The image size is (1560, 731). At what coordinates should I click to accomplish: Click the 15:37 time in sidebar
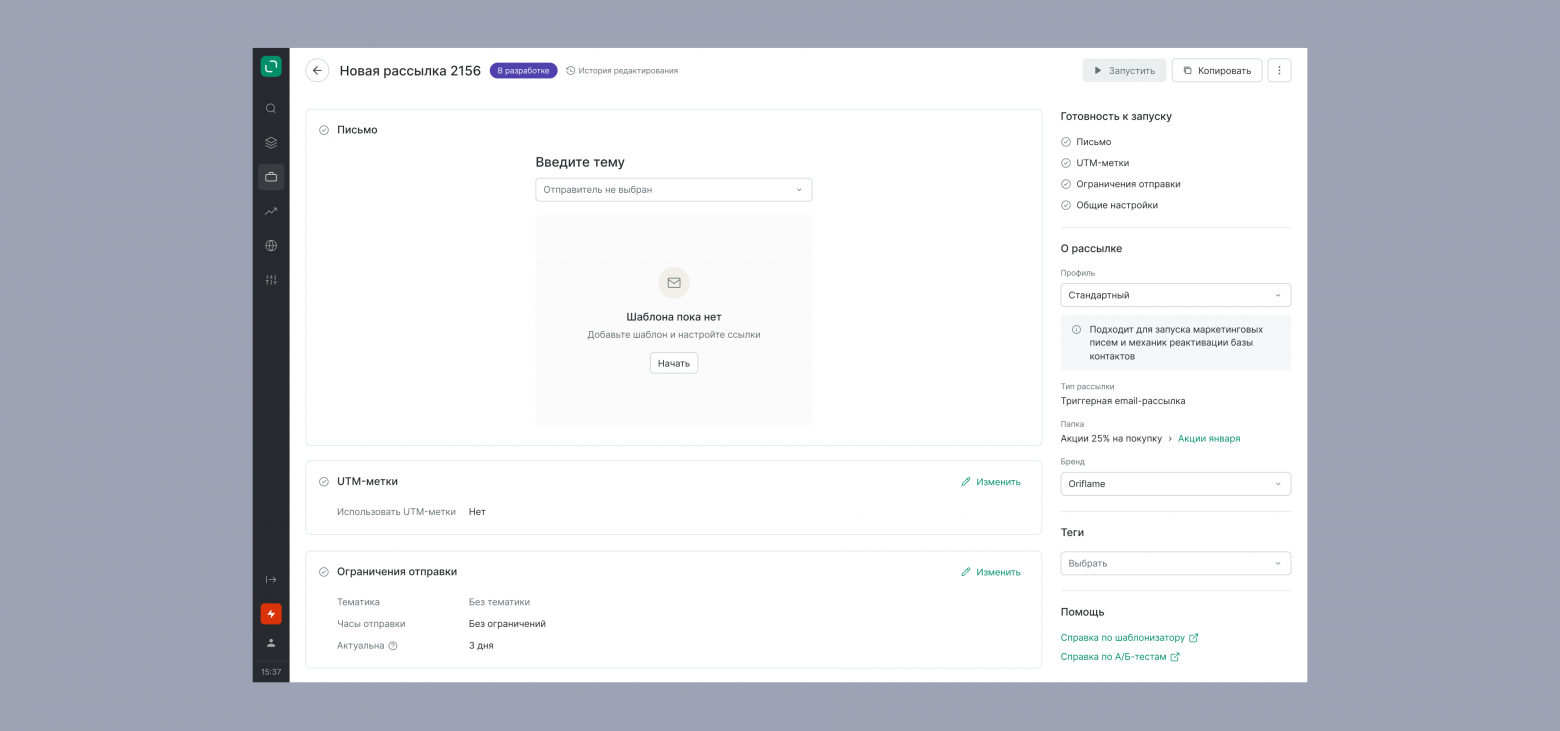coord(271,672)
